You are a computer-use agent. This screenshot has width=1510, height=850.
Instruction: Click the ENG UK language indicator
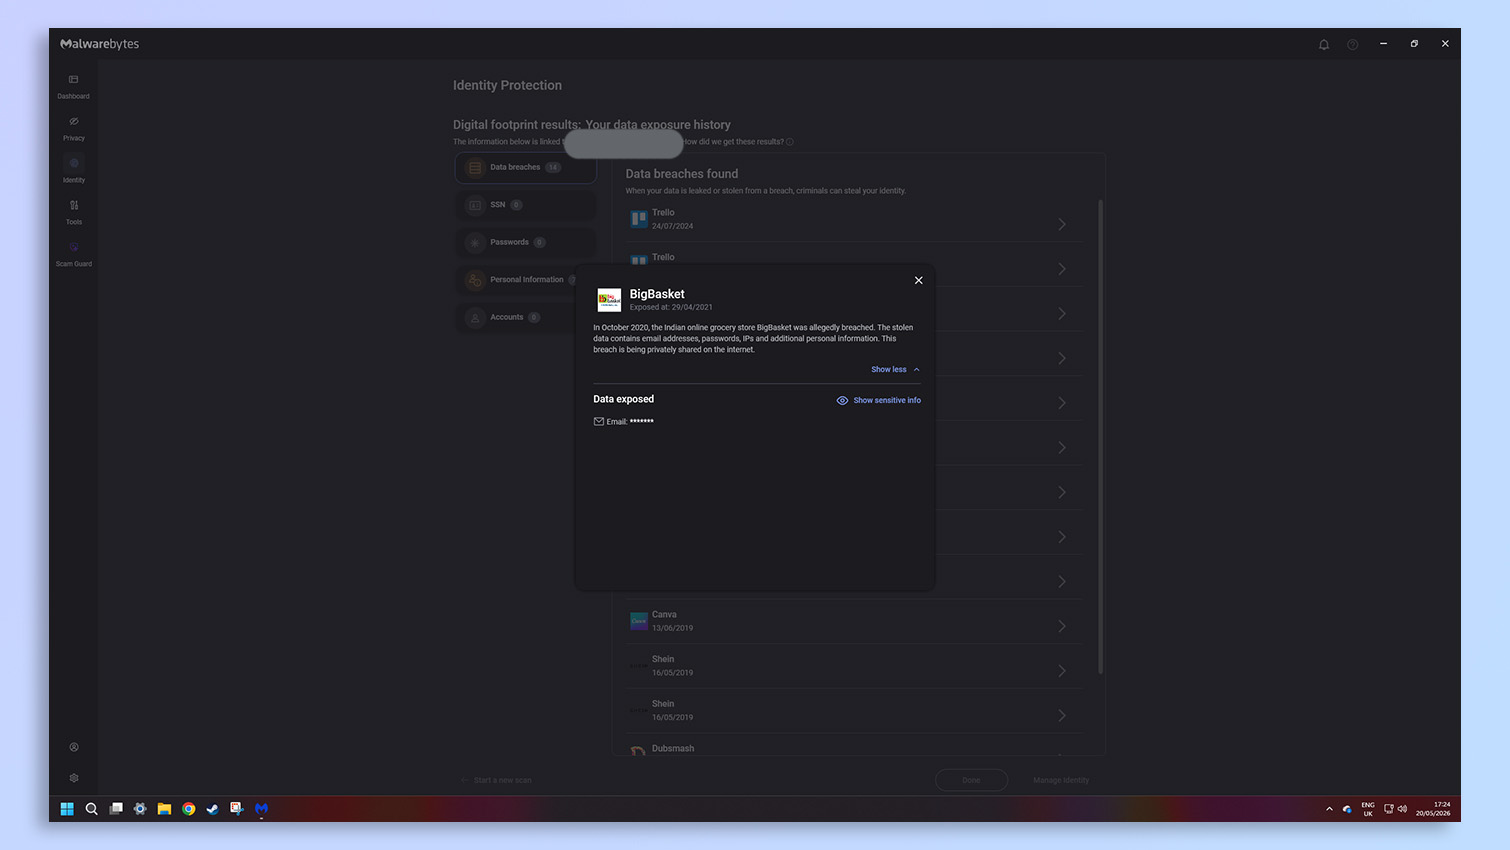tap(1367, 809)
